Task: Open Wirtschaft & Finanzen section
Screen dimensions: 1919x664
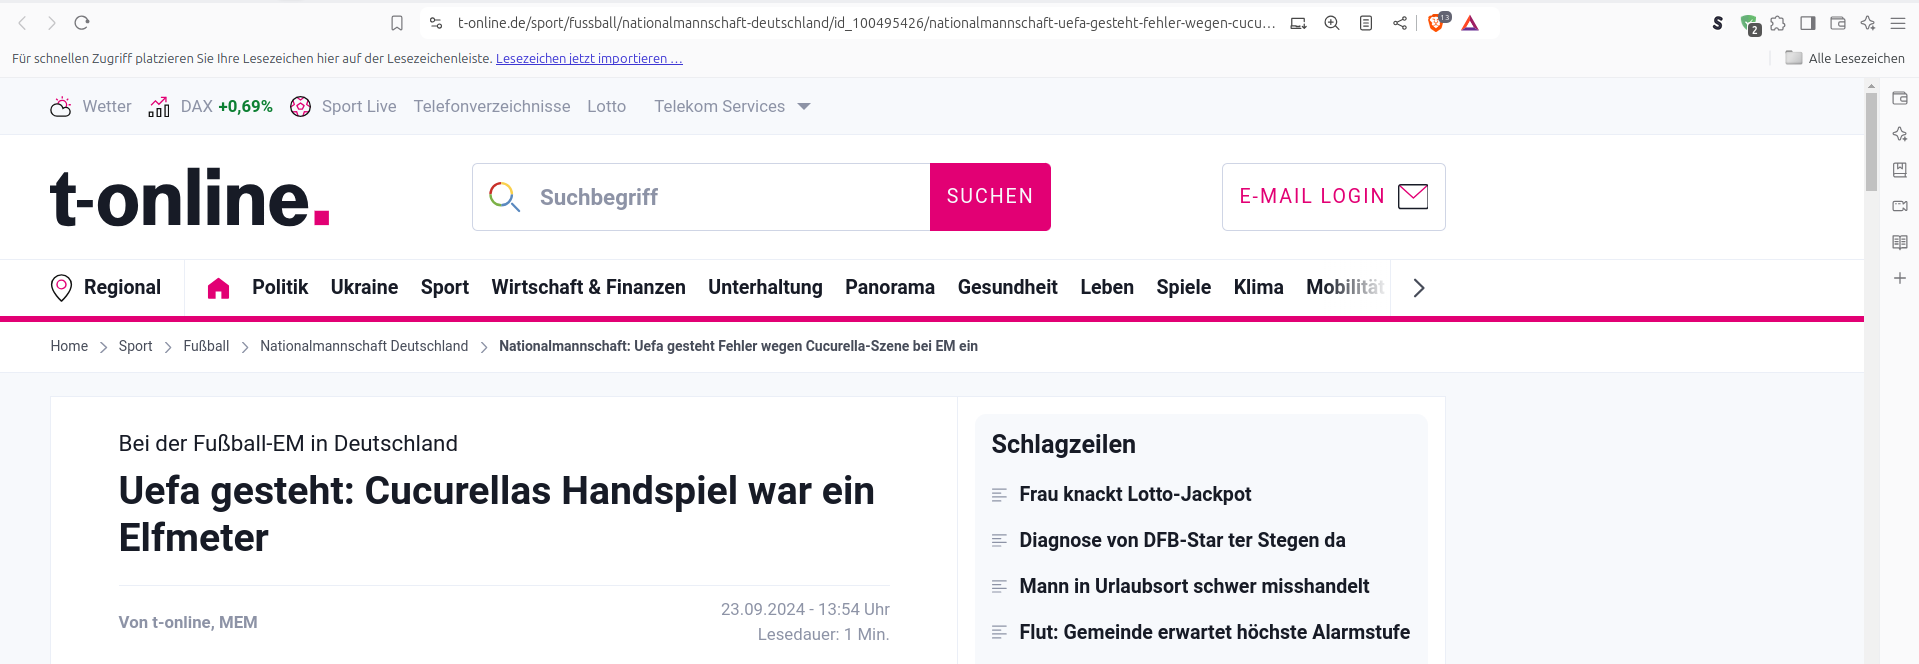Action: [588, 287]
